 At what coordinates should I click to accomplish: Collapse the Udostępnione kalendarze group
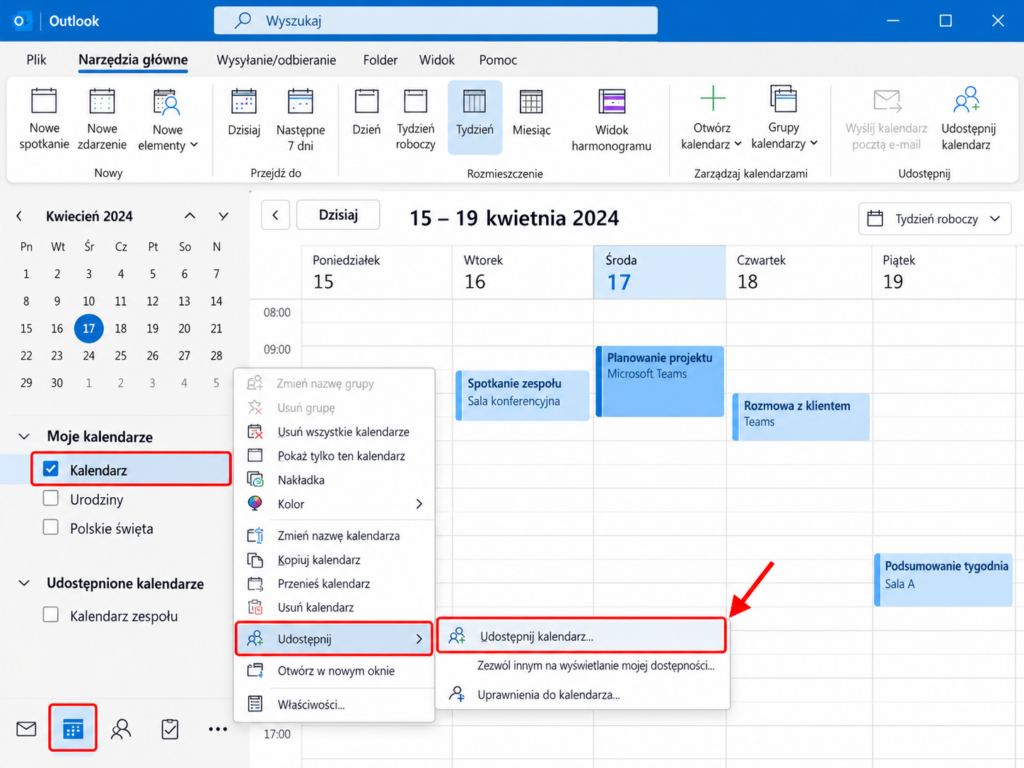point(24,583)
